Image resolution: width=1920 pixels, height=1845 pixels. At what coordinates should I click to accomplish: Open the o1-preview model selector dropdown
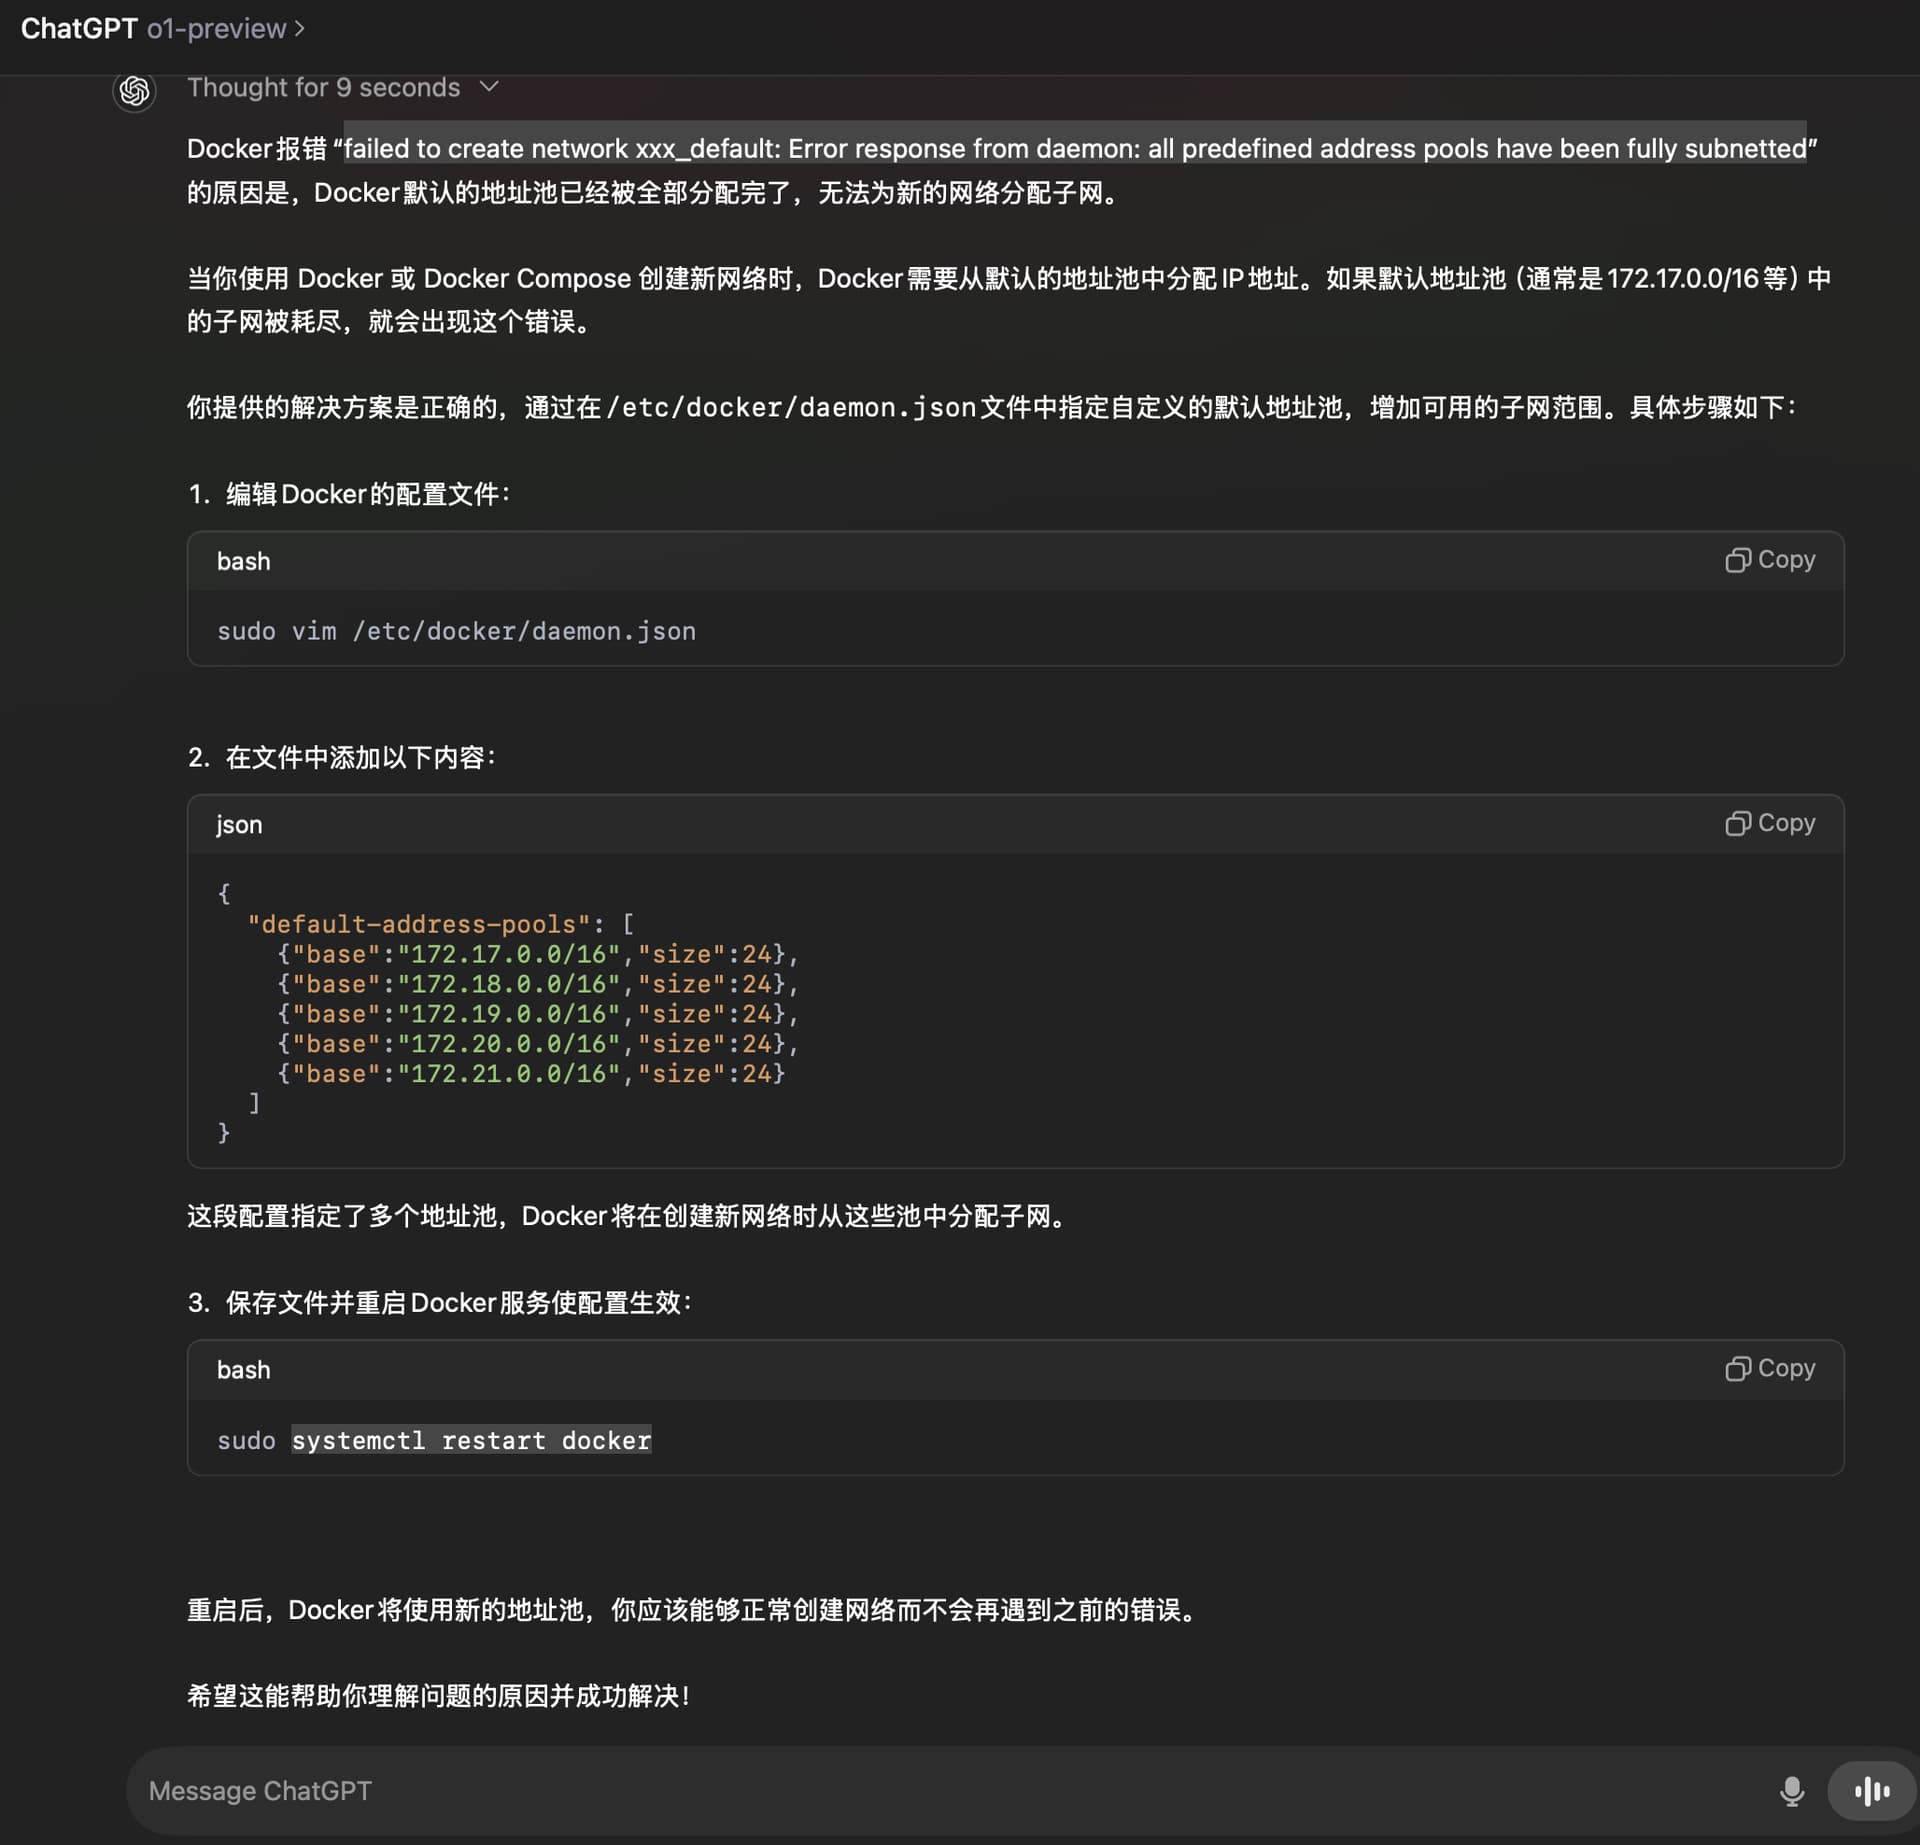tap(226, 28)
